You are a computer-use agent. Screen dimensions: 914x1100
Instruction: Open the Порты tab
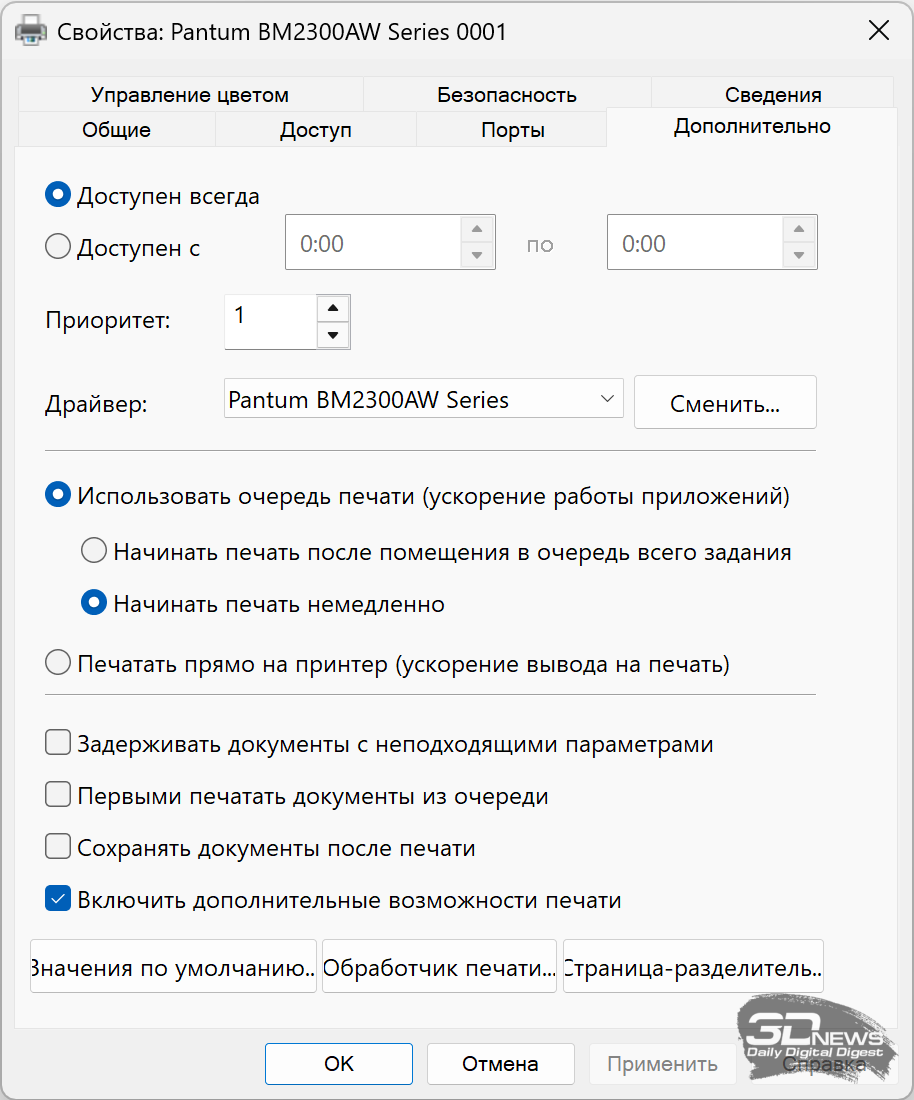pos(512,130)
